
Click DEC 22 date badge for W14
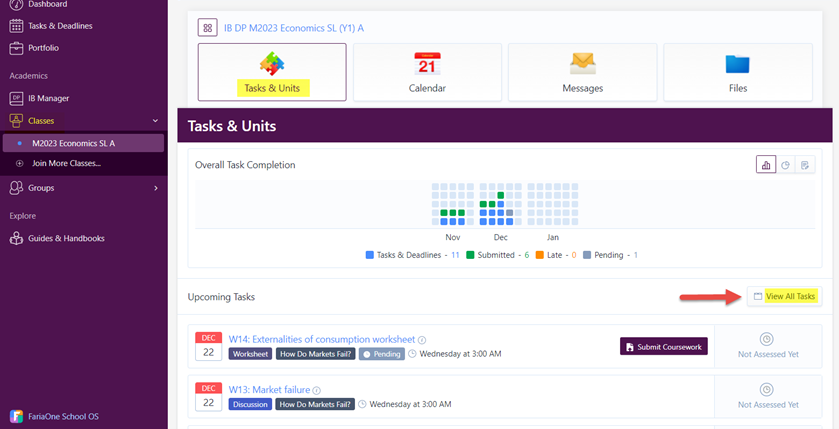(x=209, y=347)
